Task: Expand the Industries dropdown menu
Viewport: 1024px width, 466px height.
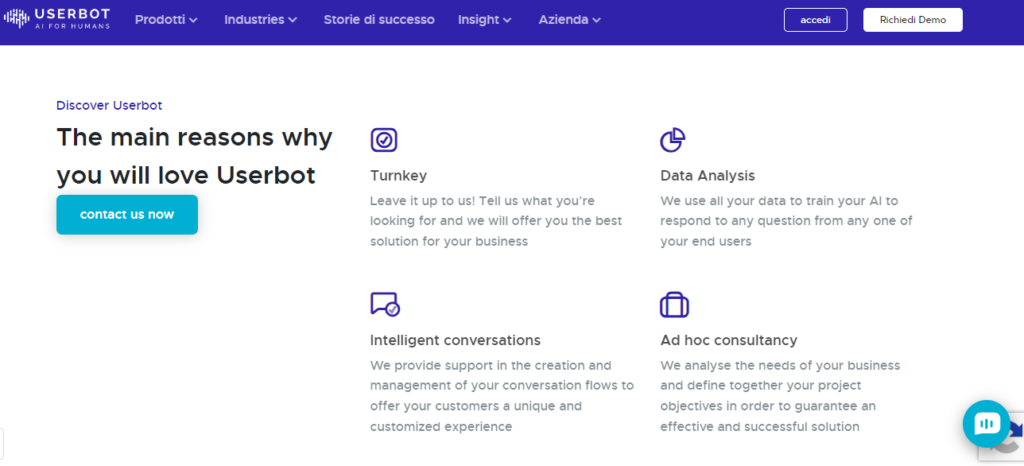Action: 261,20
